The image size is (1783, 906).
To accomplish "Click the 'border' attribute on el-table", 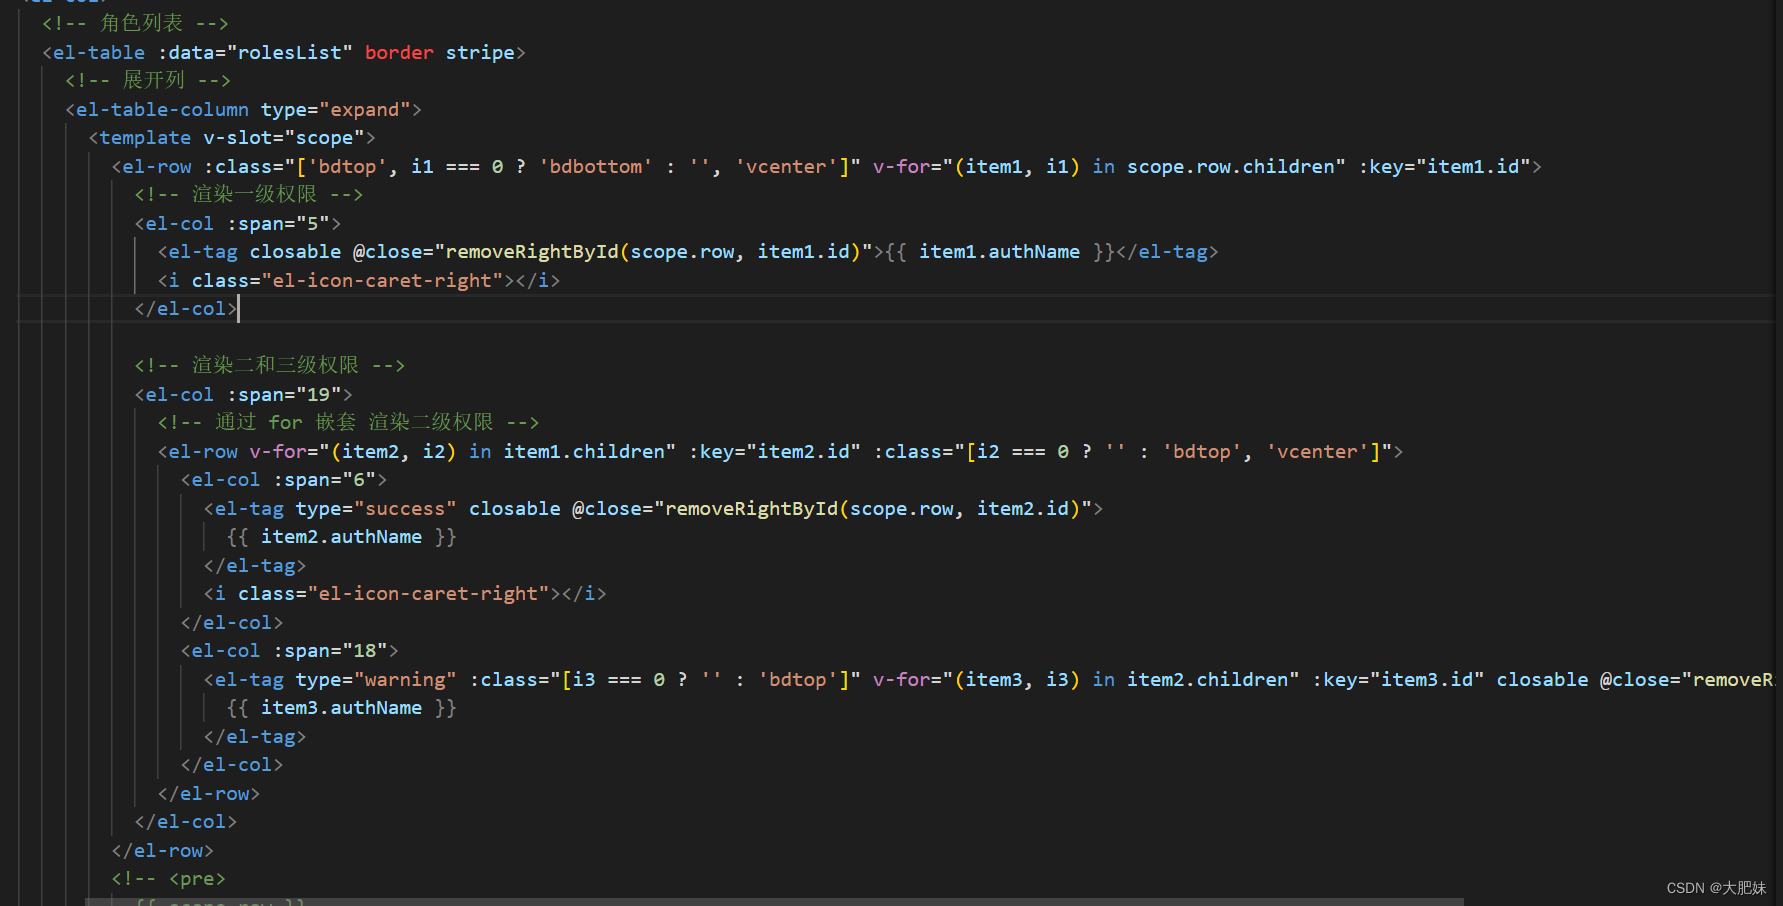I will point(399,52).
